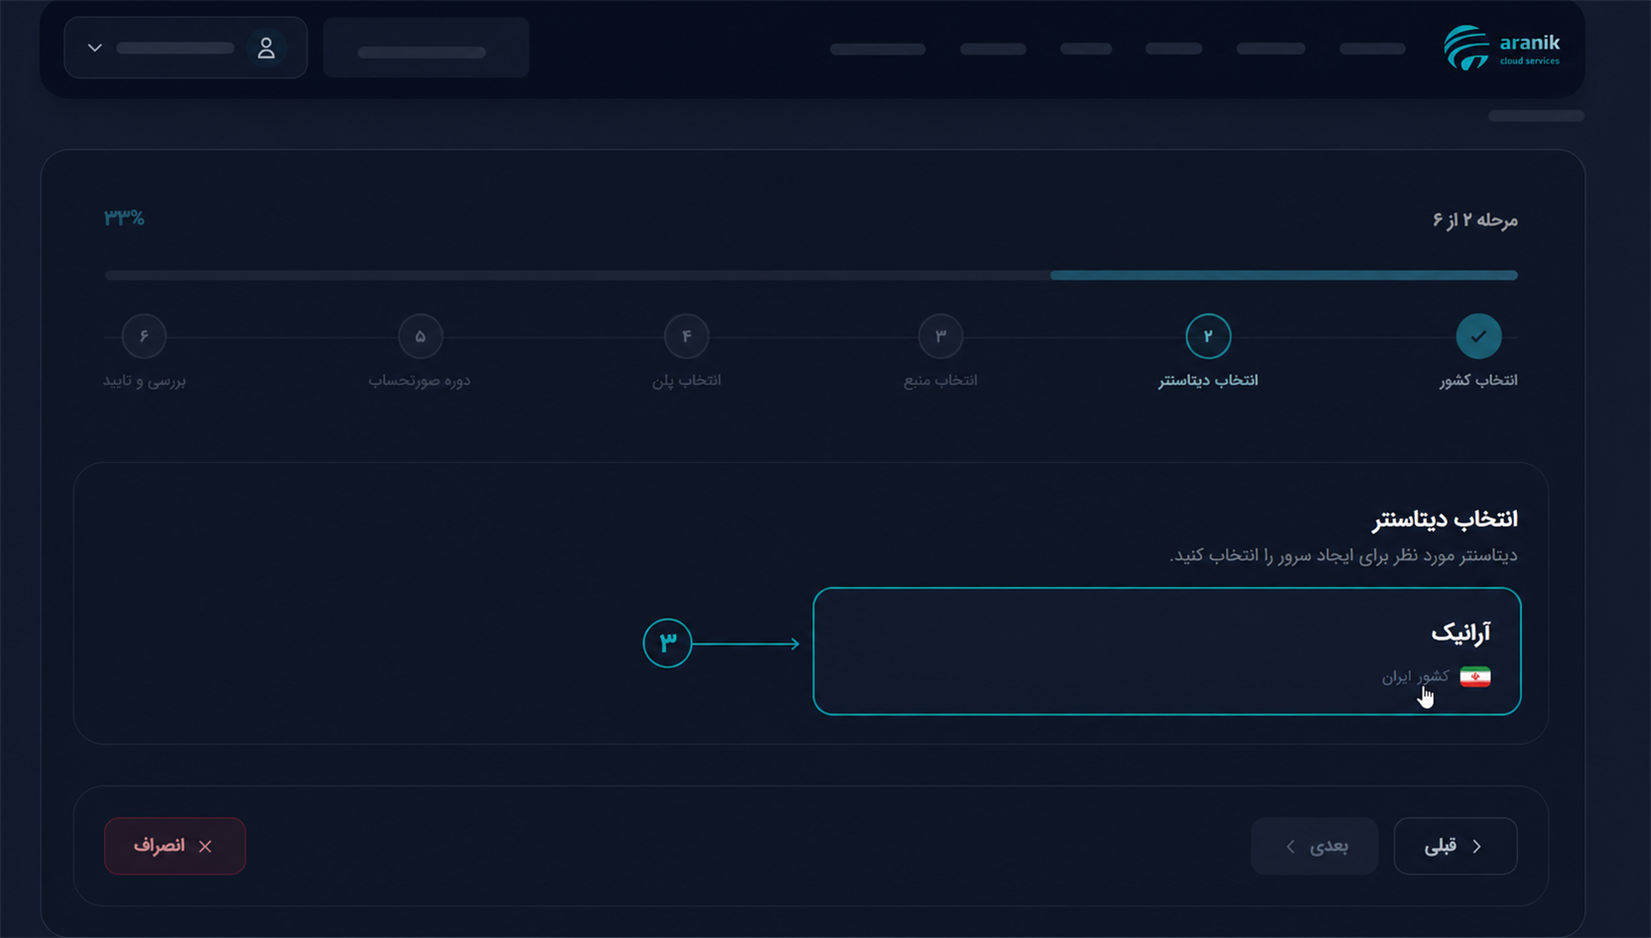Image resolution: width=1651 pixels, height=938 pixels.
Task: Go to step ۵ circle دوره صورتحساب
Action: pos(420,336)
